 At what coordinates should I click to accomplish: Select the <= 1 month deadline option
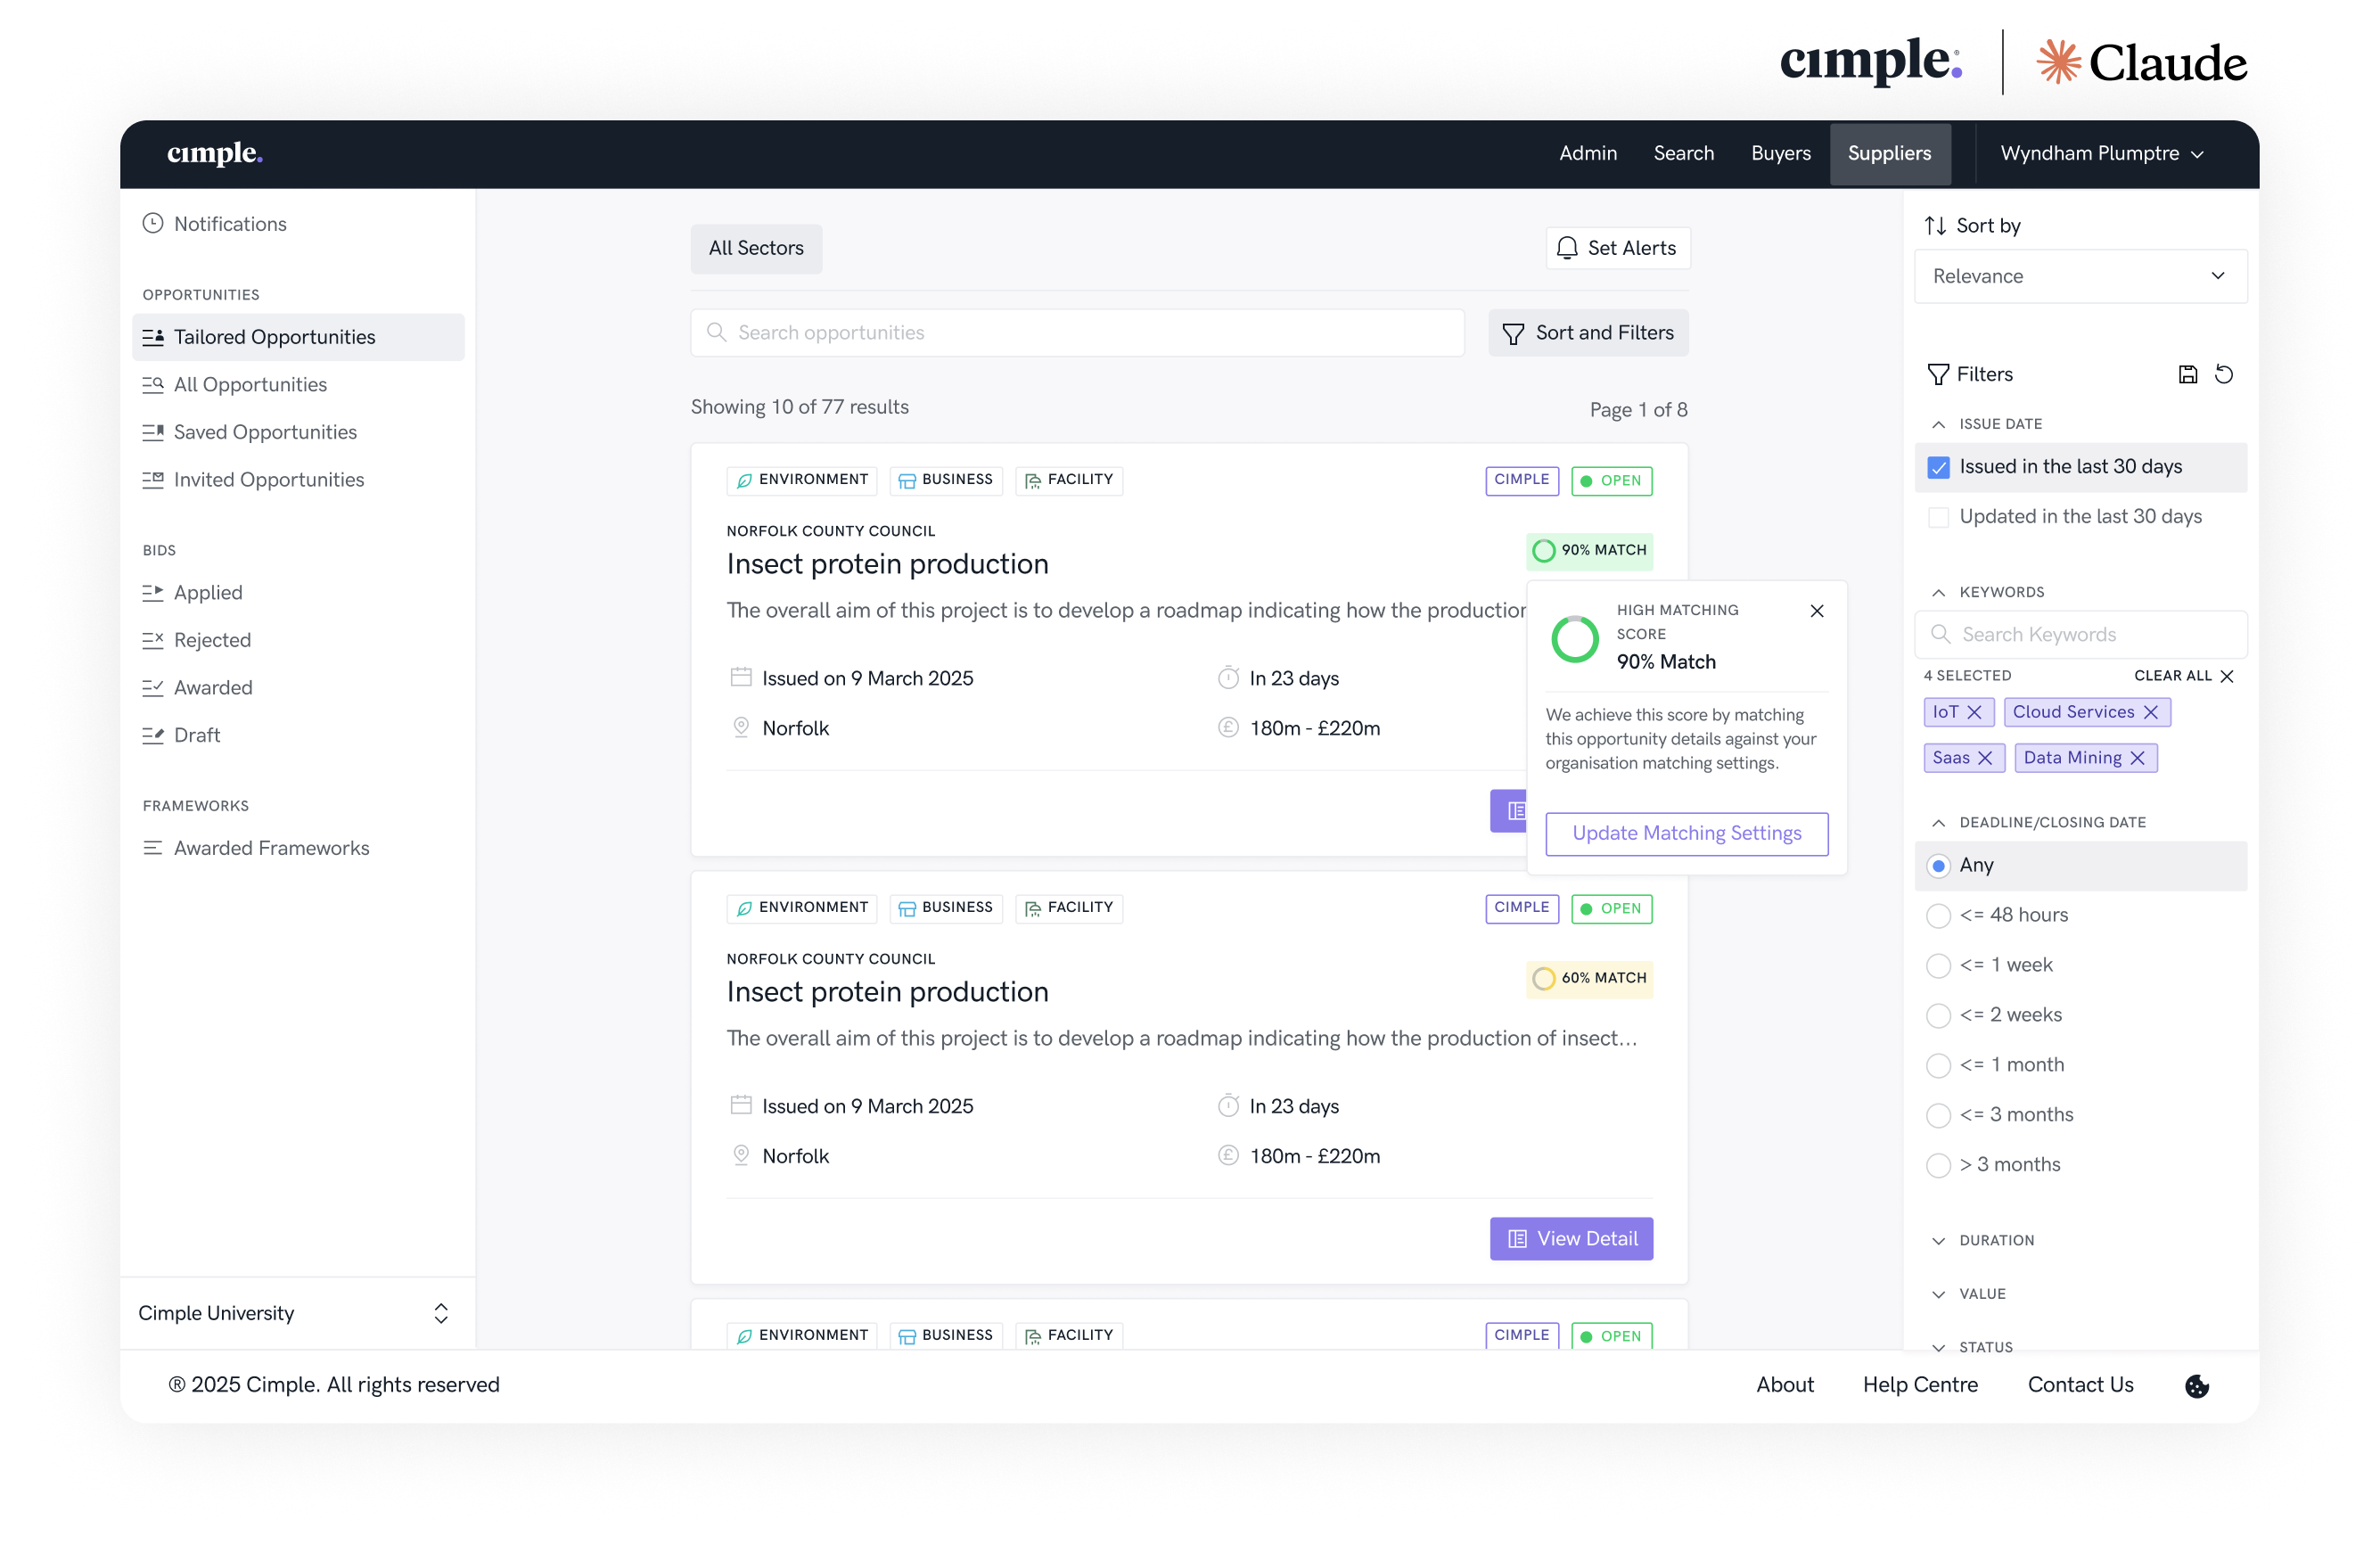tap(1939, 1066)
